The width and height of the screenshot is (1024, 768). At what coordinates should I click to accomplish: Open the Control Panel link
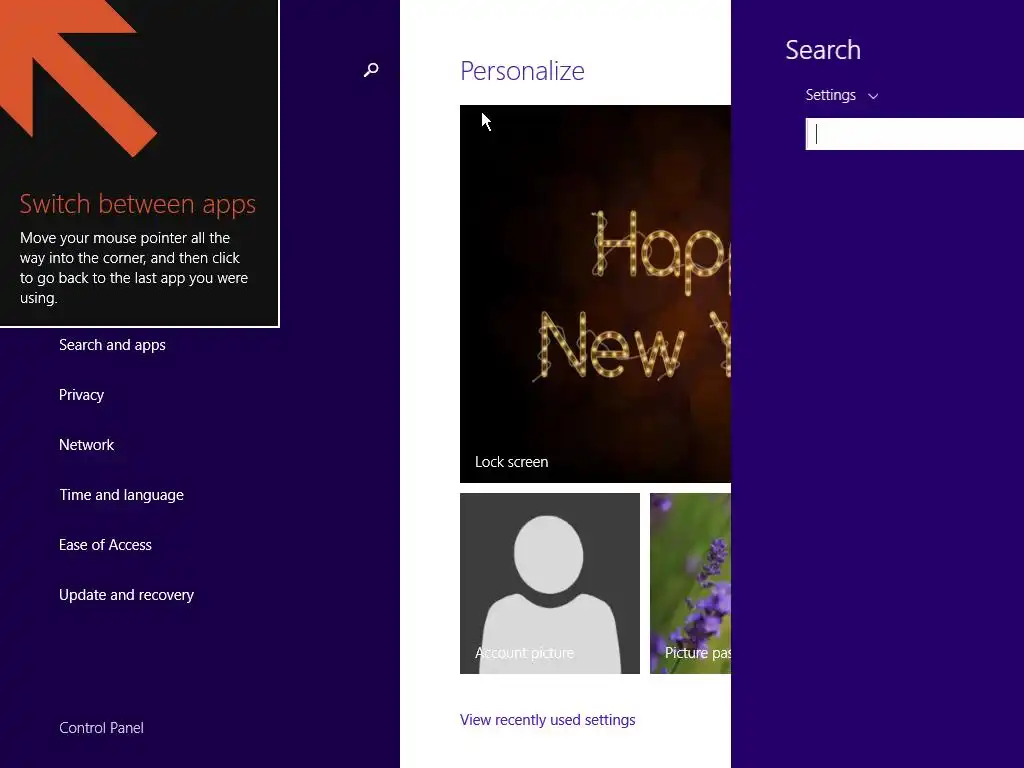coord(101,728)
